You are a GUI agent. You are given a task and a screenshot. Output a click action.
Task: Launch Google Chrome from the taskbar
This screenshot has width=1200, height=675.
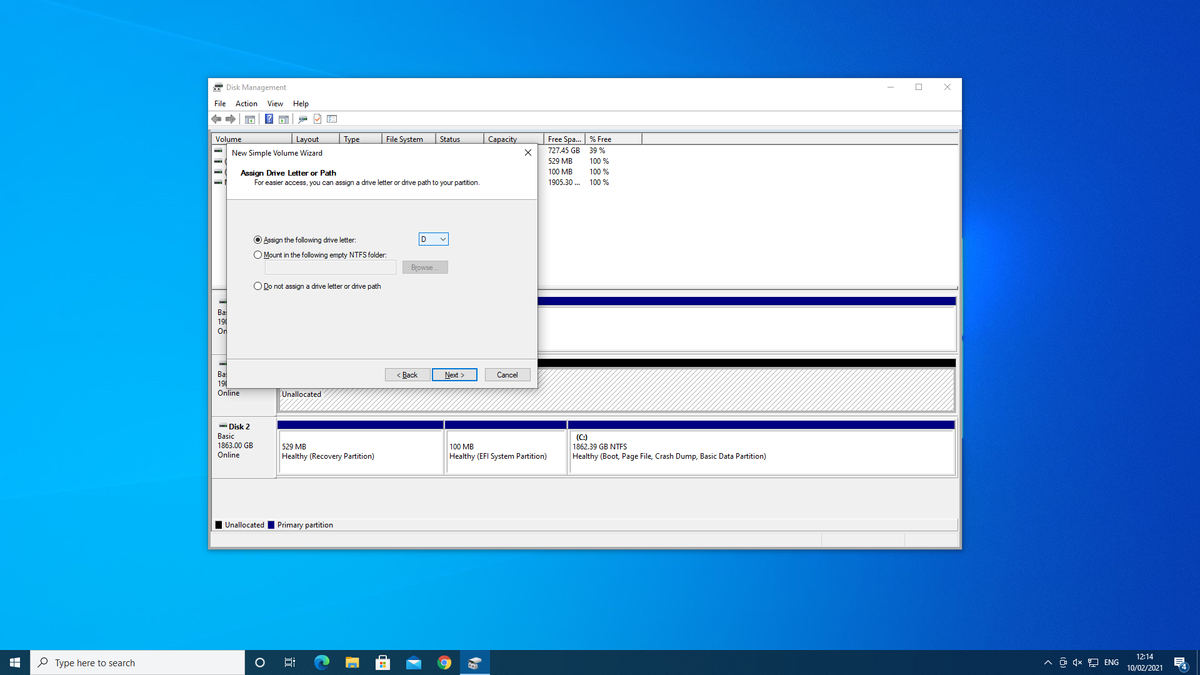pyautogui.click(x=444, y=663)
